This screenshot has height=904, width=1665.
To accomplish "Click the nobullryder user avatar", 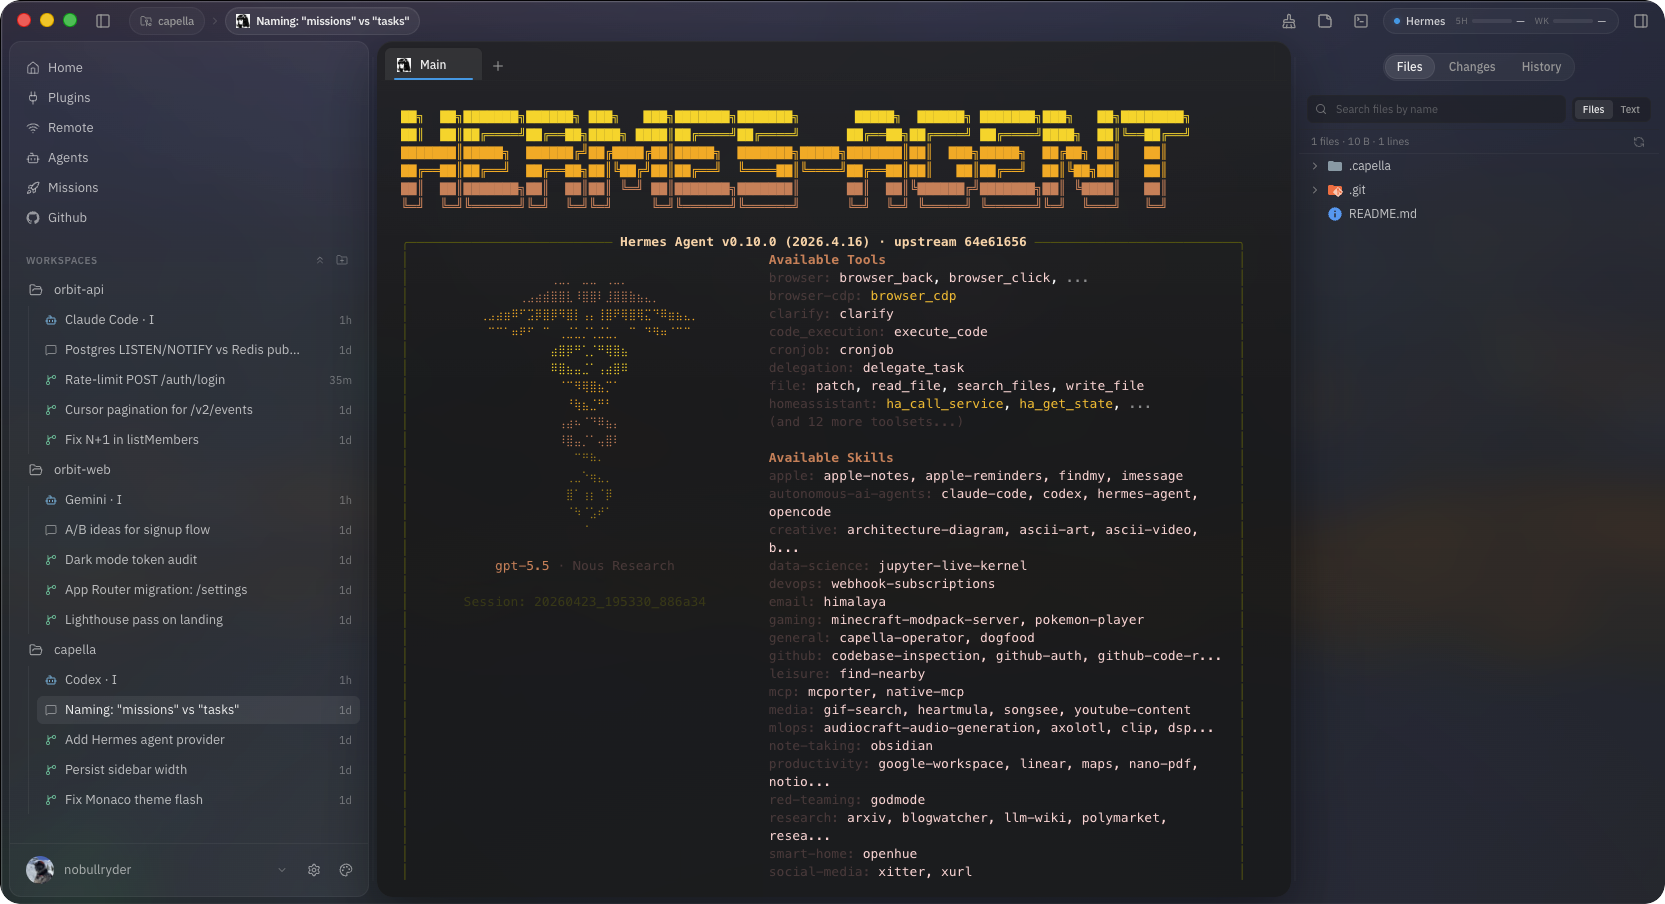I will tap(40, 870).
